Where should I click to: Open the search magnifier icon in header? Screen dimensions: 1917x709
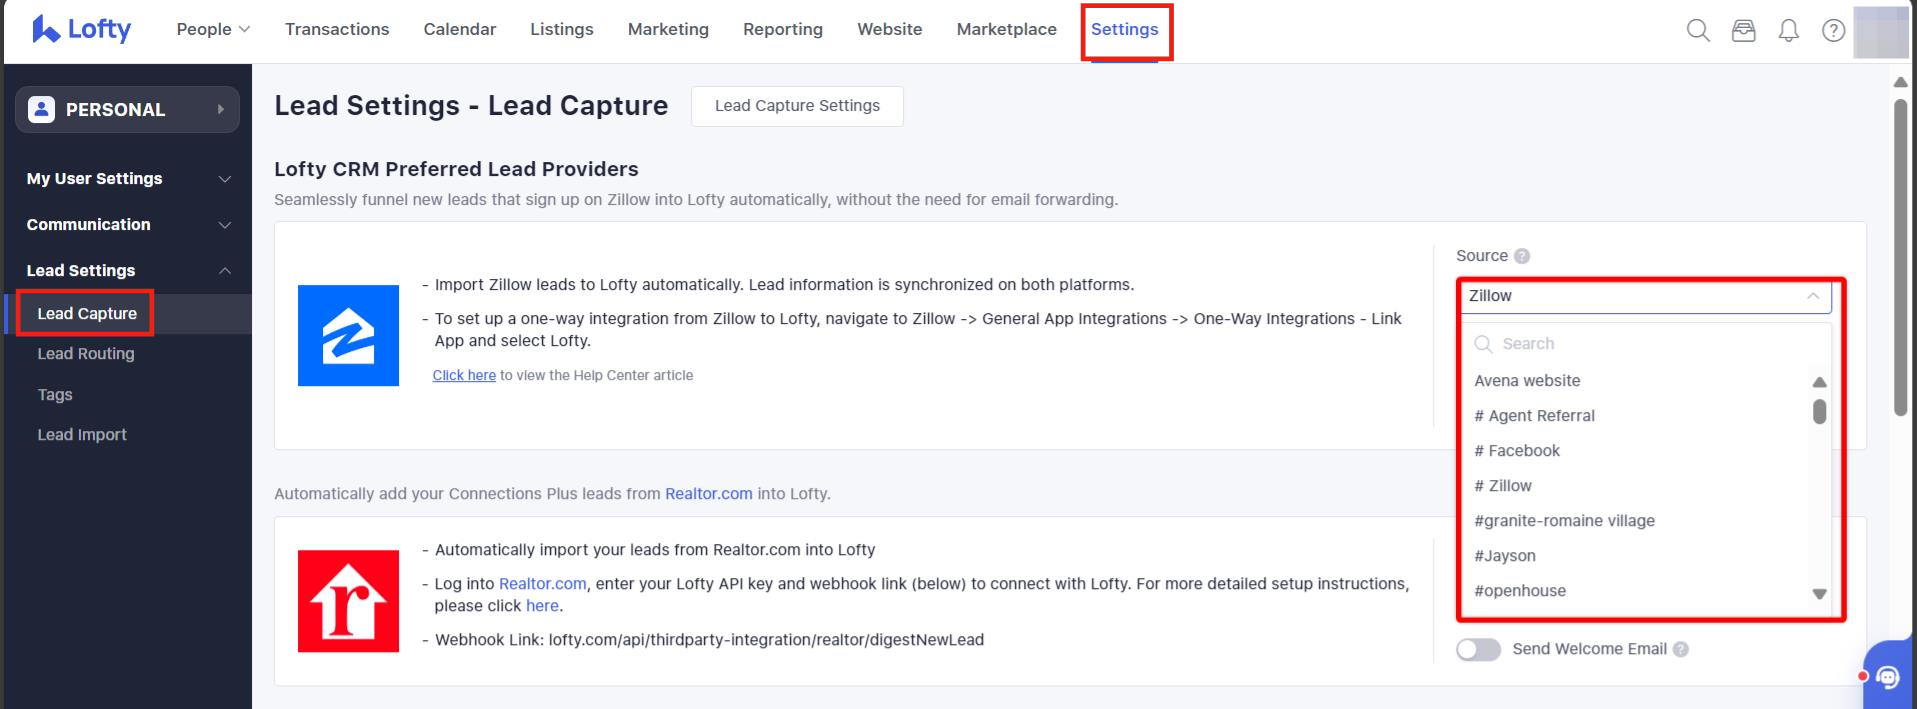tap(1697, 31)
